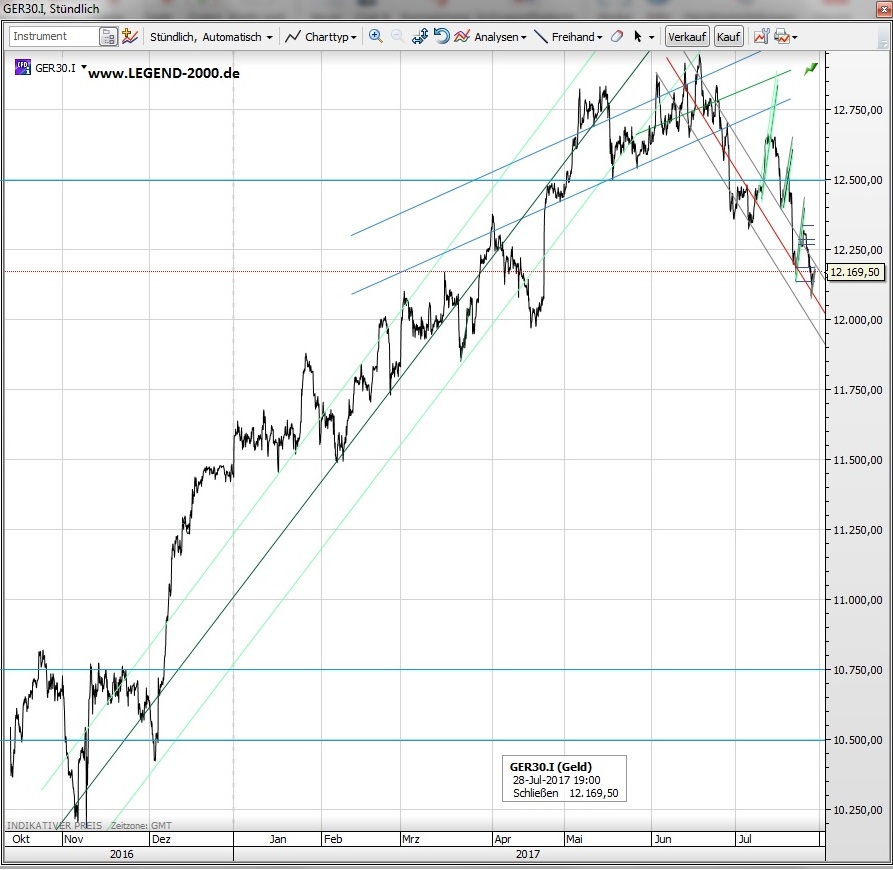This screenshot has height=870, width=893.
Task: Click the undo/reset arrow icon
Action: click(441, 36)
